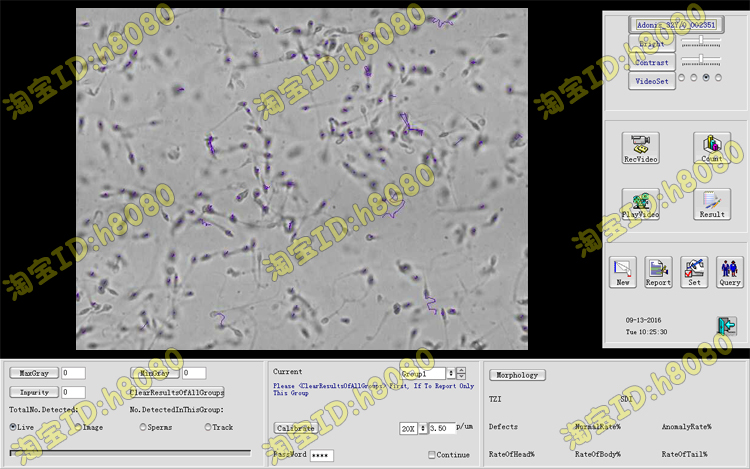750x469 pixels.
Task: Click the Contrast button
Action: (651, 62)
